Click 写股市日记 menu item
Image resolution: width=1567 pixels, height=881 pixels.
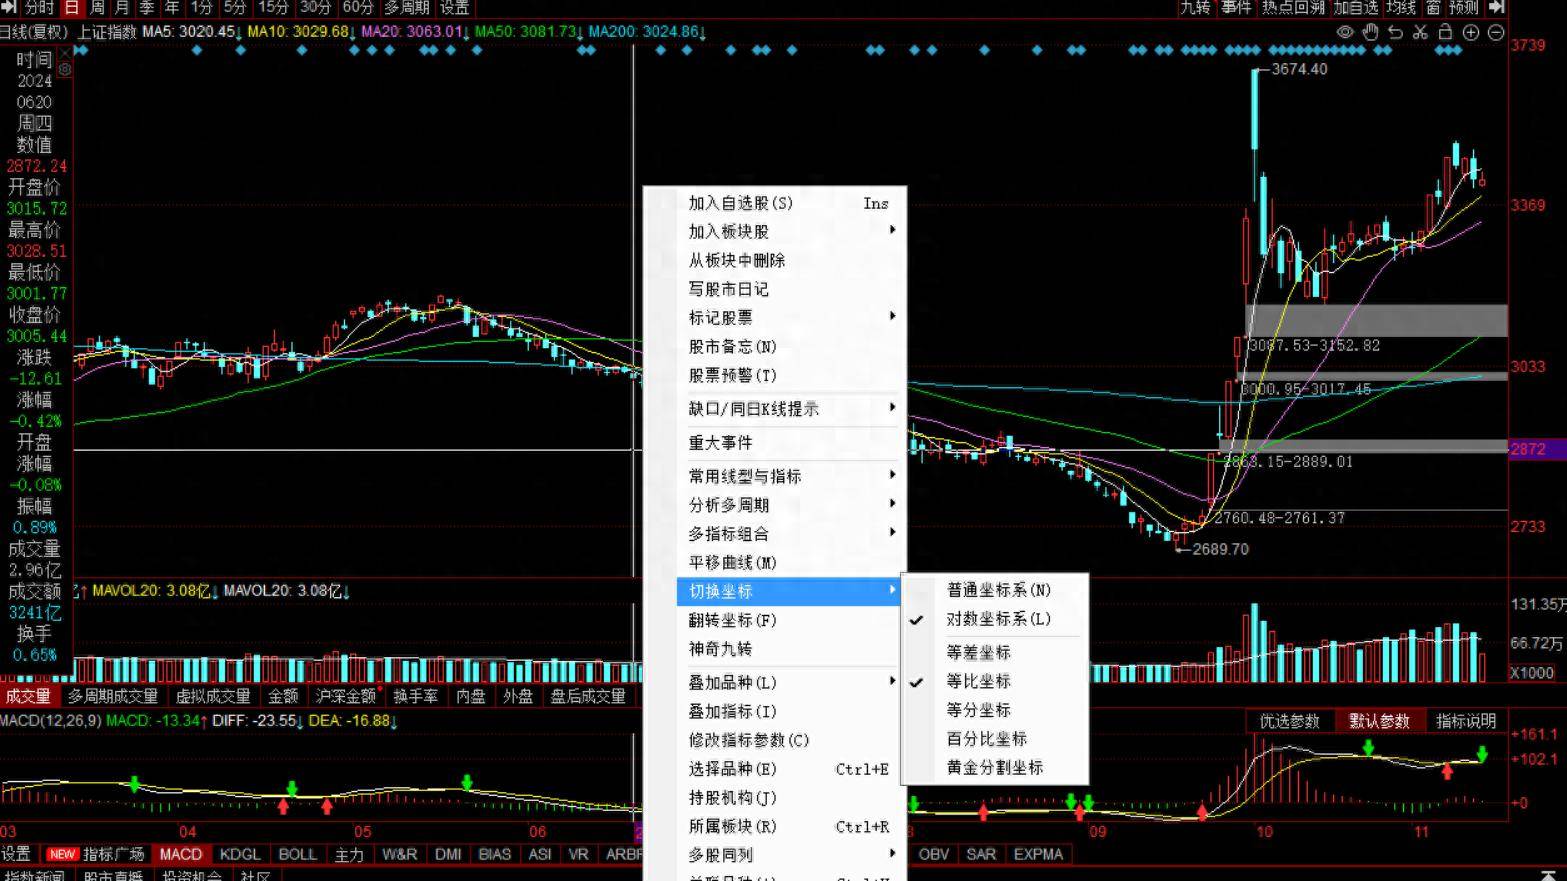[x=788, y=289]
